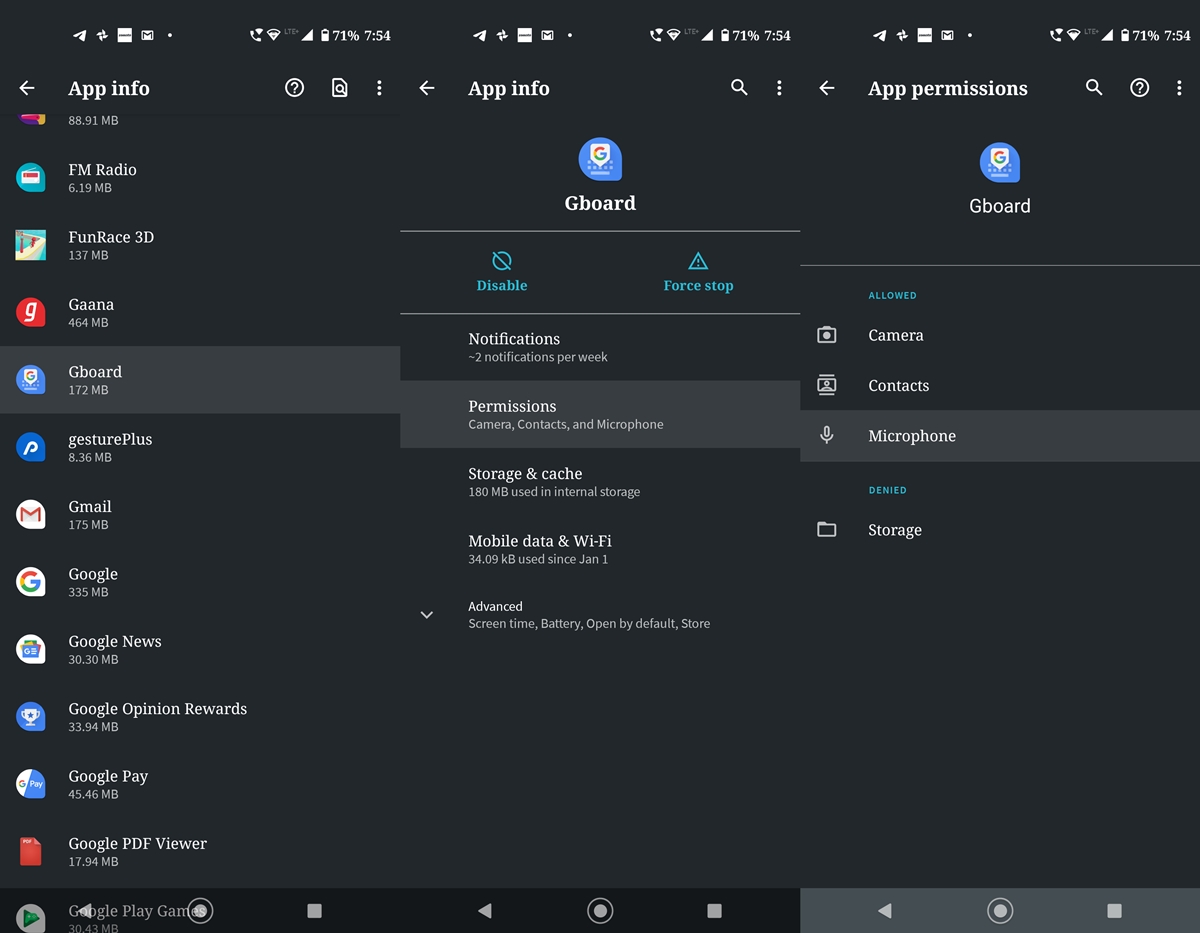1200x933 pixels.
Task: Tap the Gaana app icon
Action: (31, 312)
